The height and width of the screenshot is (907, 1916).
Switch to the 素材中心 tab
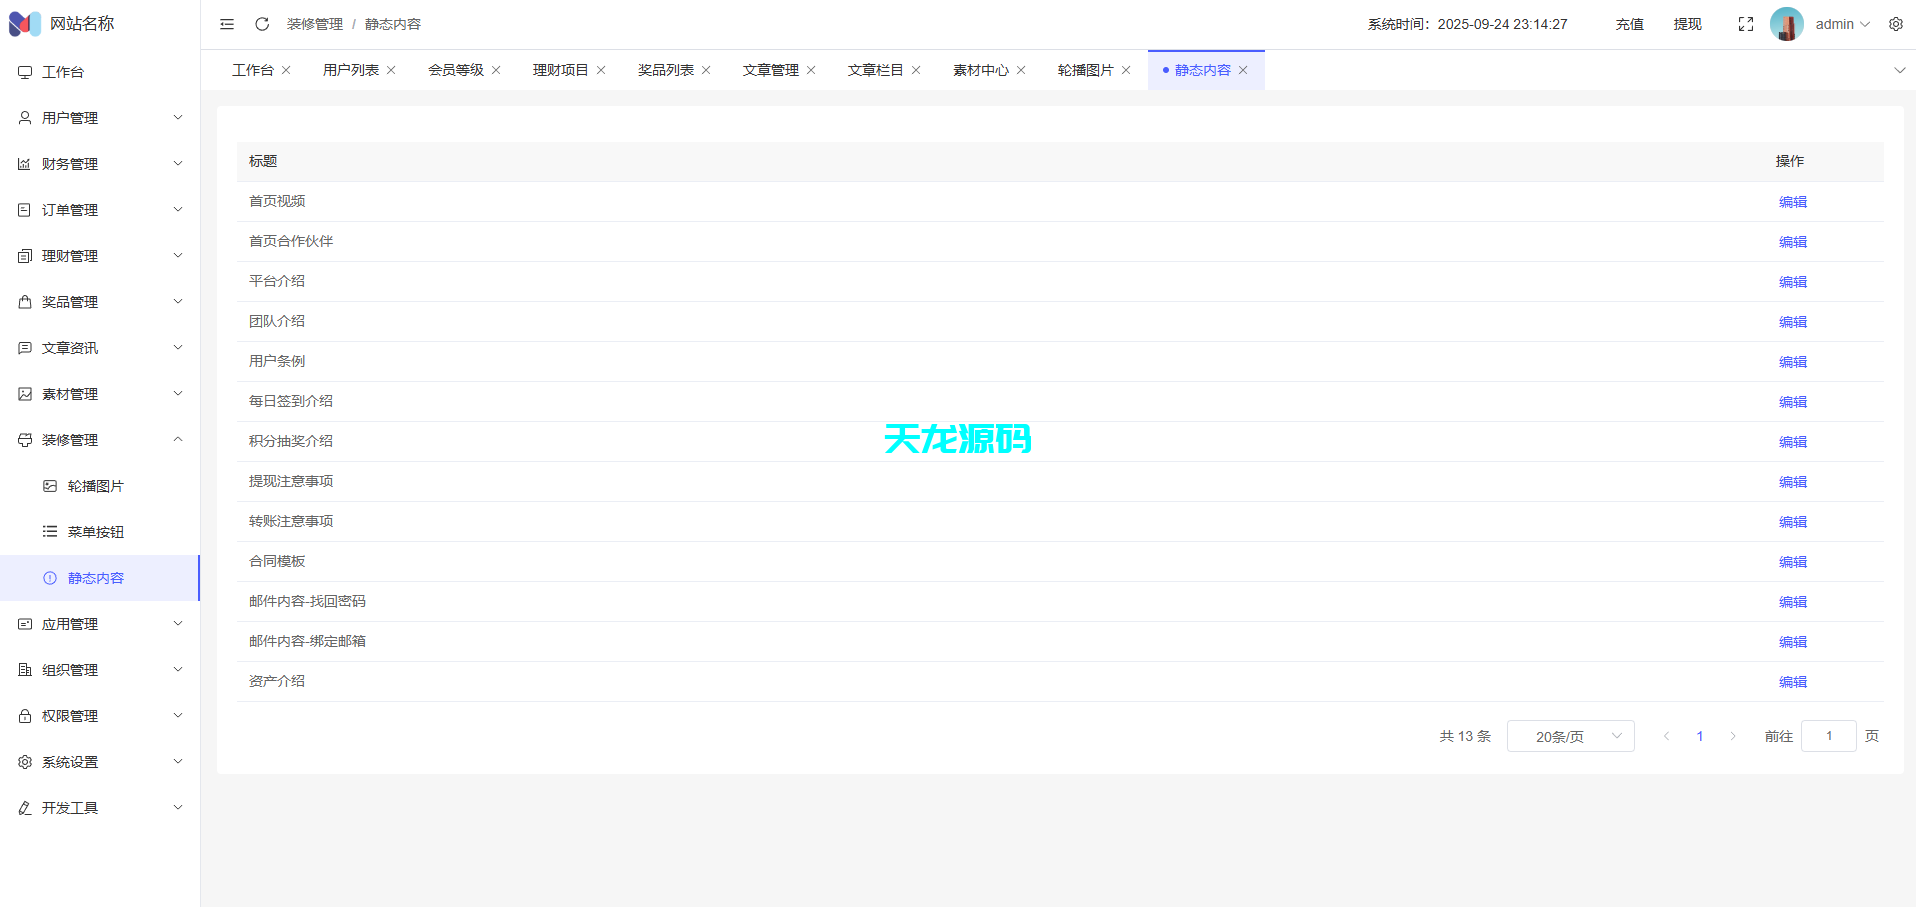click(x=981, y=69)
